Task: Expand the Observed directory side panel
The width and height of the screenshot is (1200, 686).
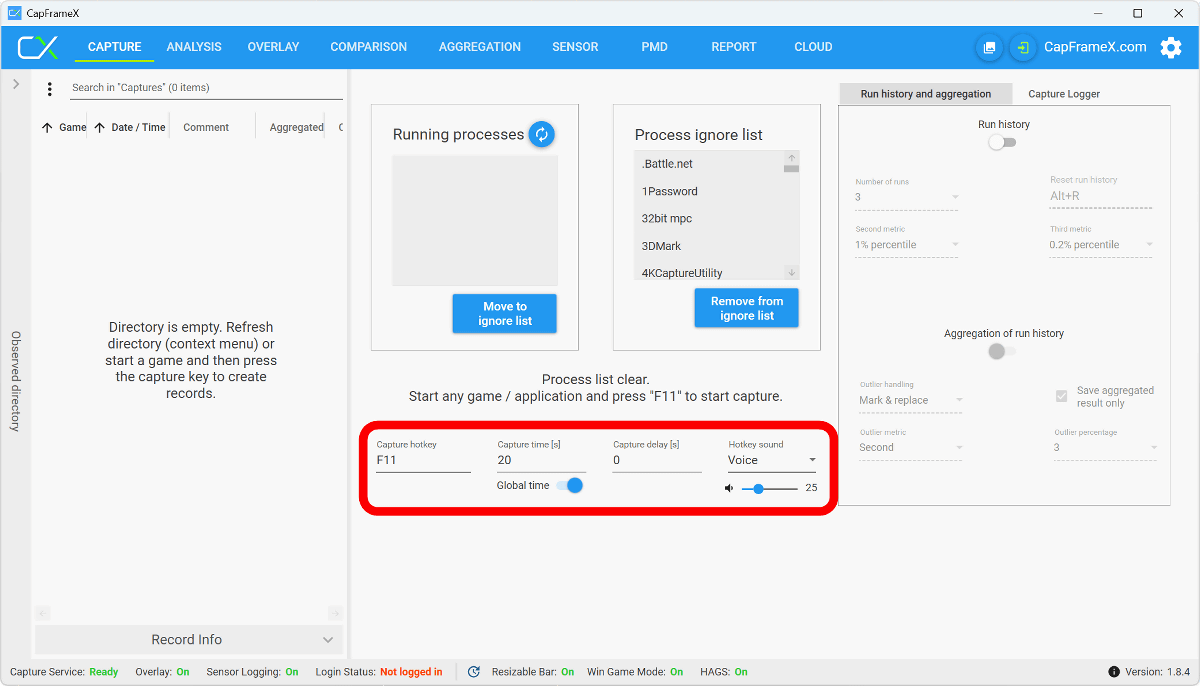Action: pos(16,85)
